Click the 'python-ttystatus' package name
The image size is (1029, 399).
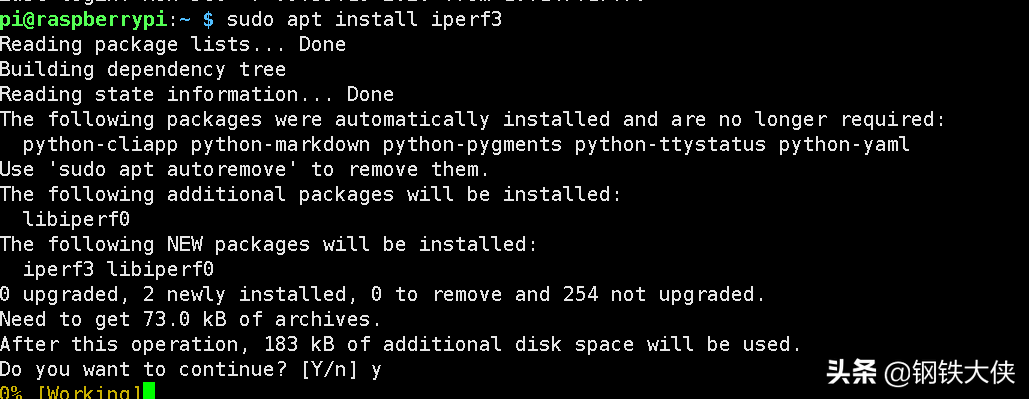click(671, 144)
